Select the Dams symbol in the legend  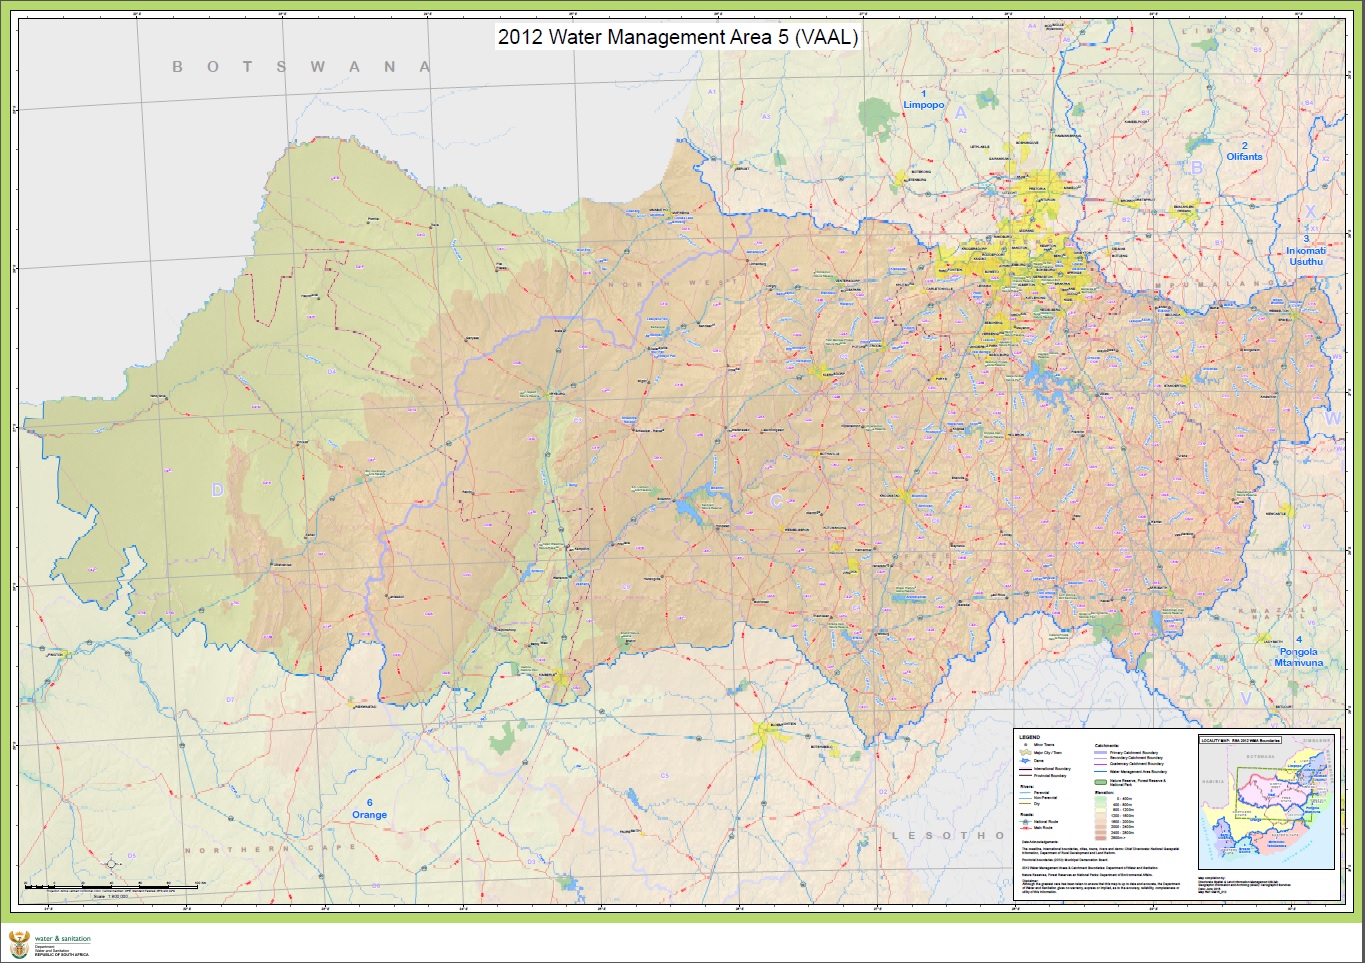pos(1024,761)
